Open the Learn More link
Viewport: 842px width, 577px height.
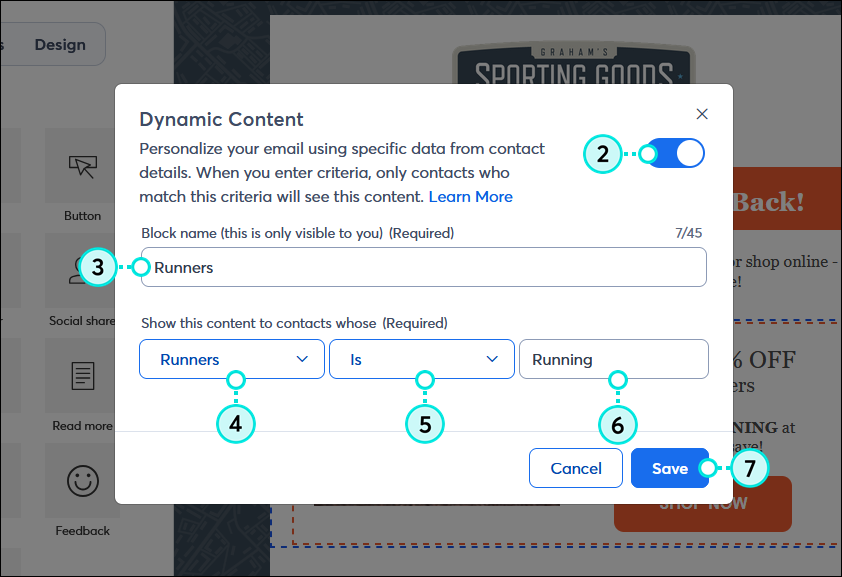point(470,196)
